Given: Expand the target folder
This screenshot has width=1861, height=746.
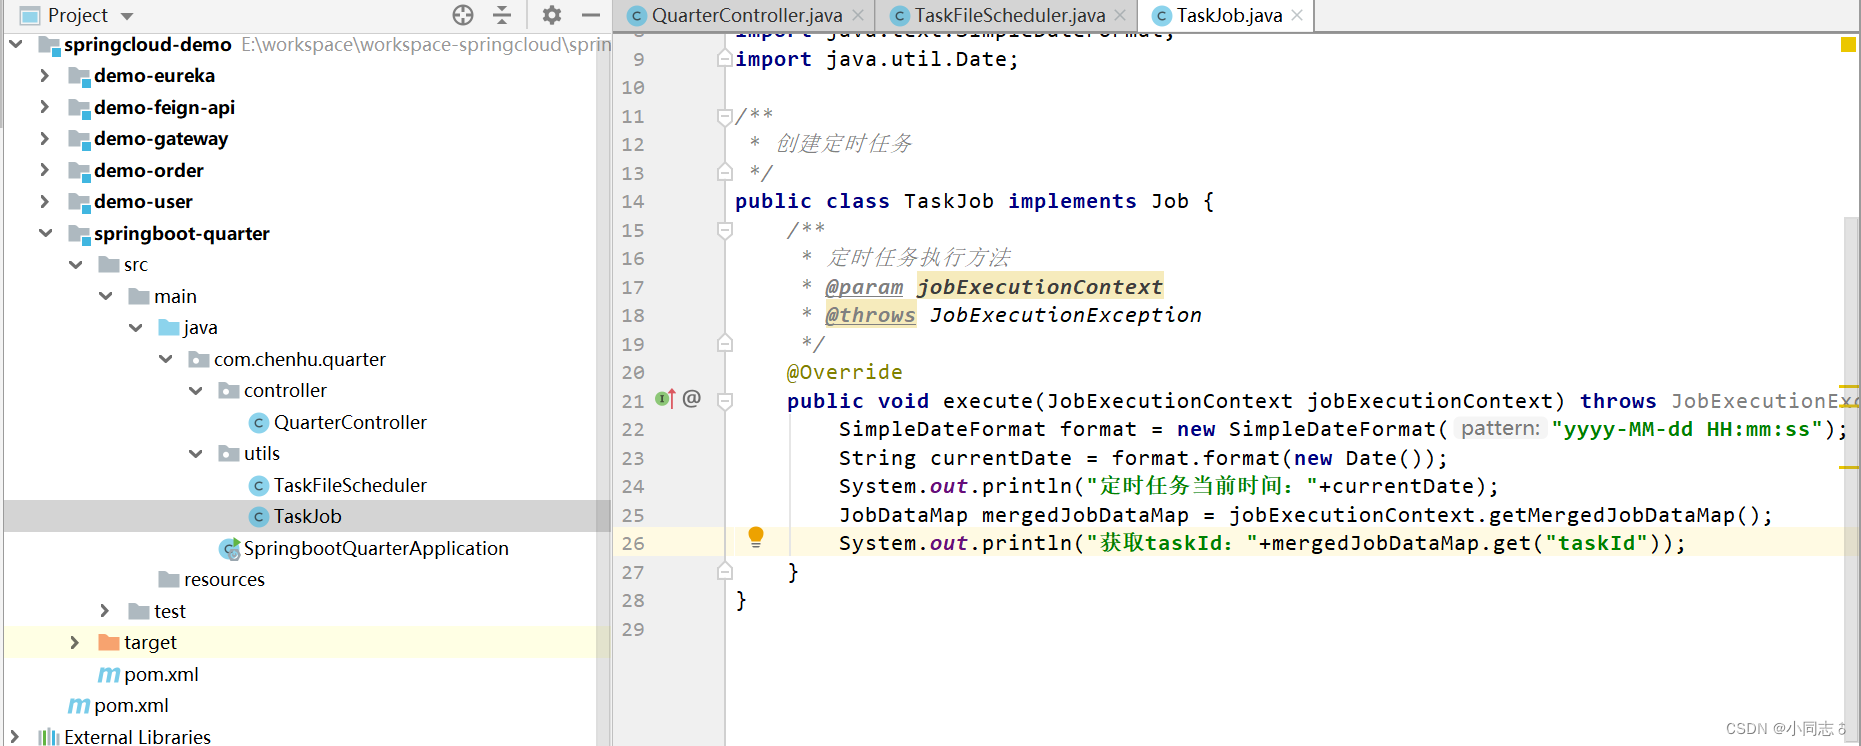Looking at the screenshot, I should click(74, 642).
